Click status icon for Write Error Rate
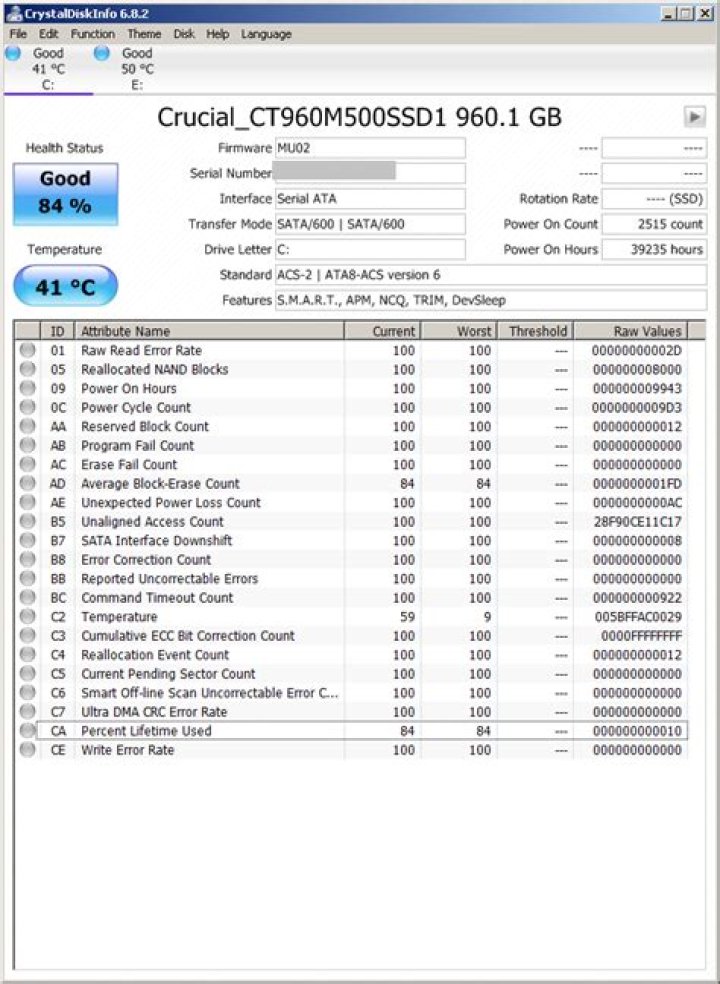This screenshot has height=984, width=720. (x=27, y=750)
